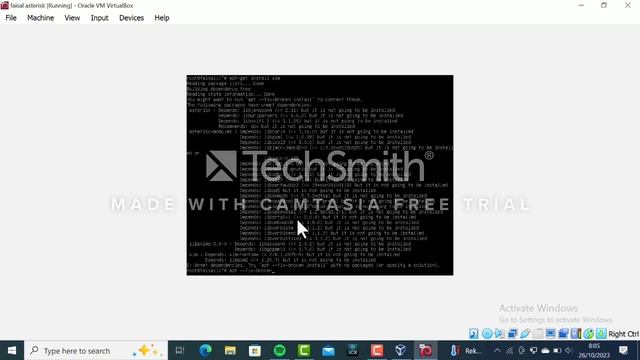
Task: Open the notification center icon
Action: click(623, 350)
